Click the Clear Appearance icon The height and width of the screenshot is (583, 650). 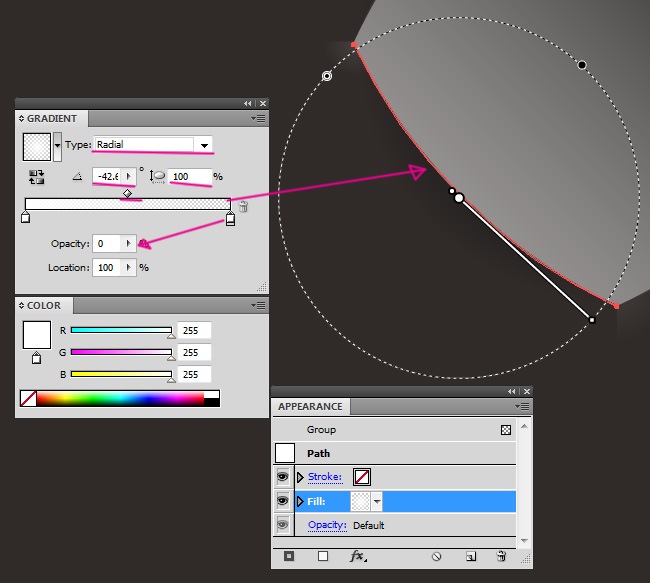coord(437,556)
